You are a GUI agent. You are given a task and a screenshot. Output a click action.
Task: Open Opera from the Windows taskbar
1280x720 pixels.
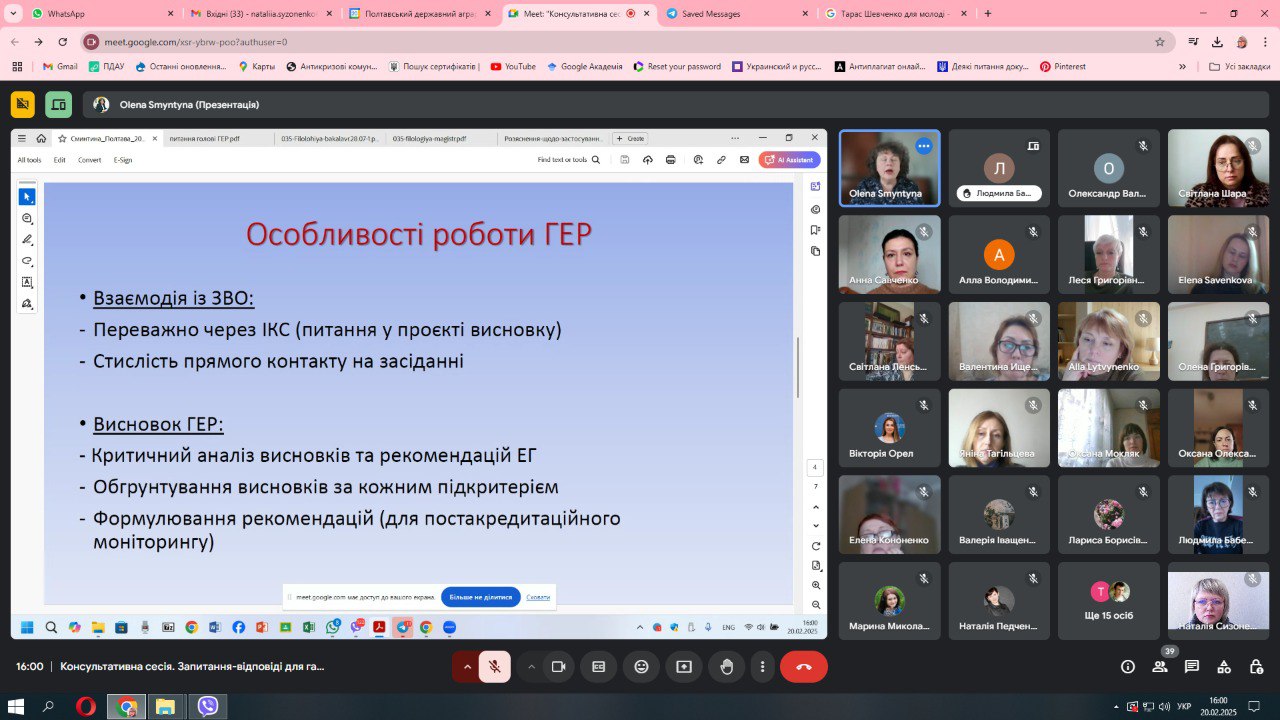(86, 706)
